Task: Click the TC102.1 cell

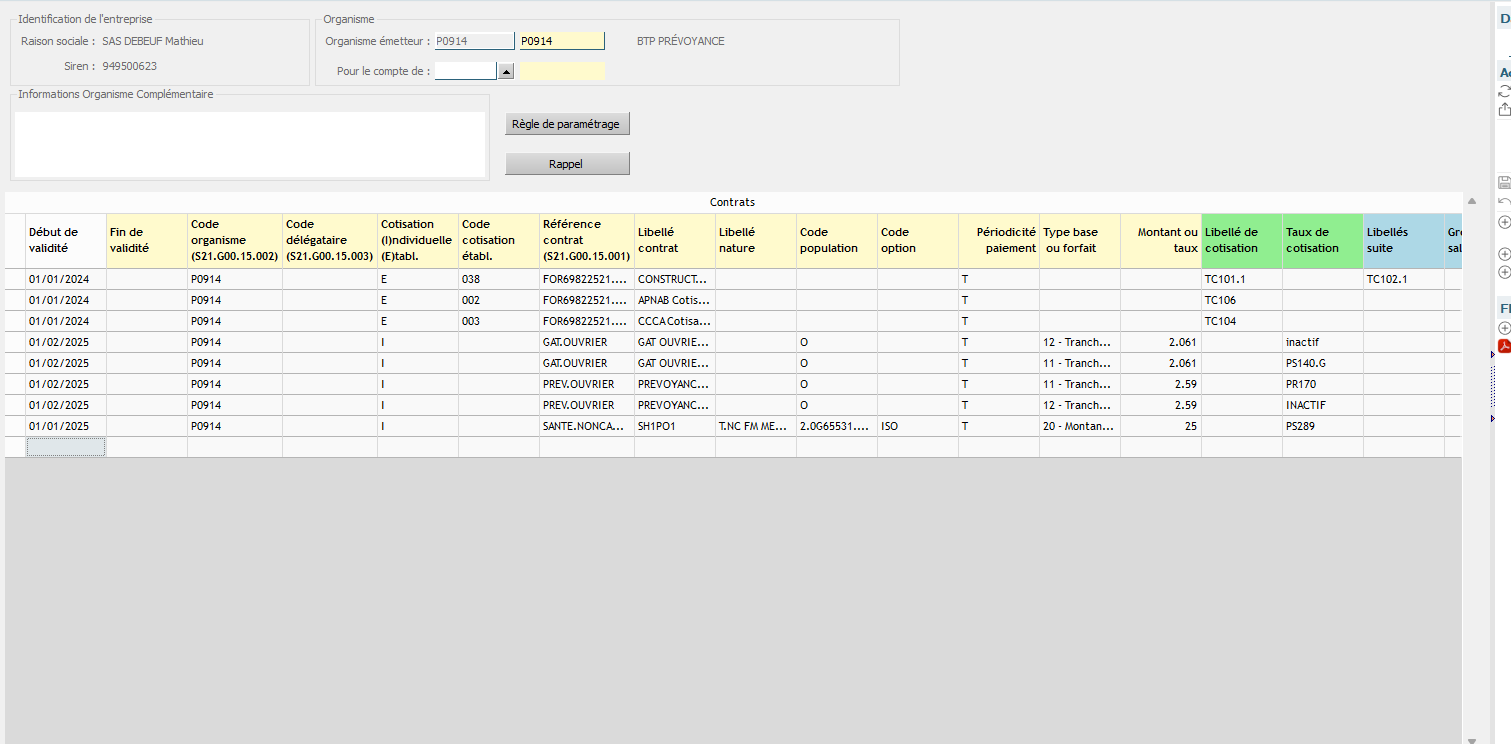Action: tap(1403, 279)
